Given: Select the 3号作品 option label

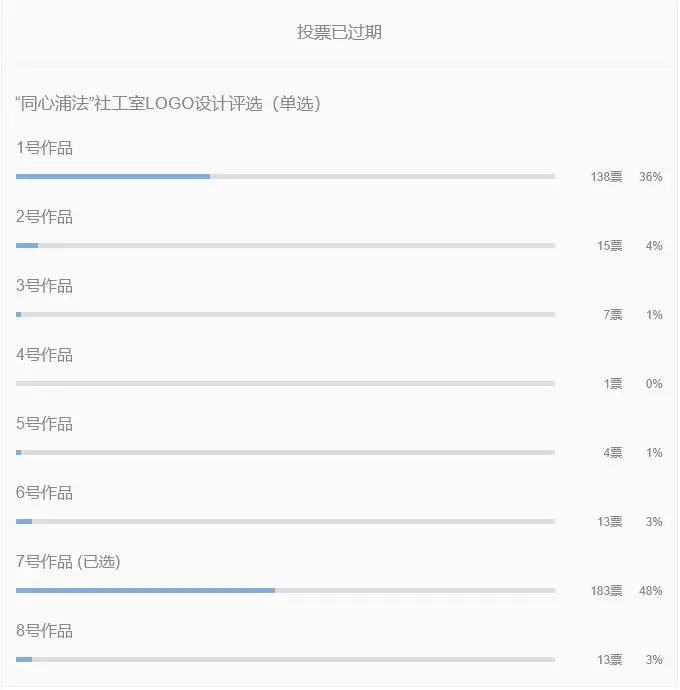Looking at the screenshot, I should [44, 286].
